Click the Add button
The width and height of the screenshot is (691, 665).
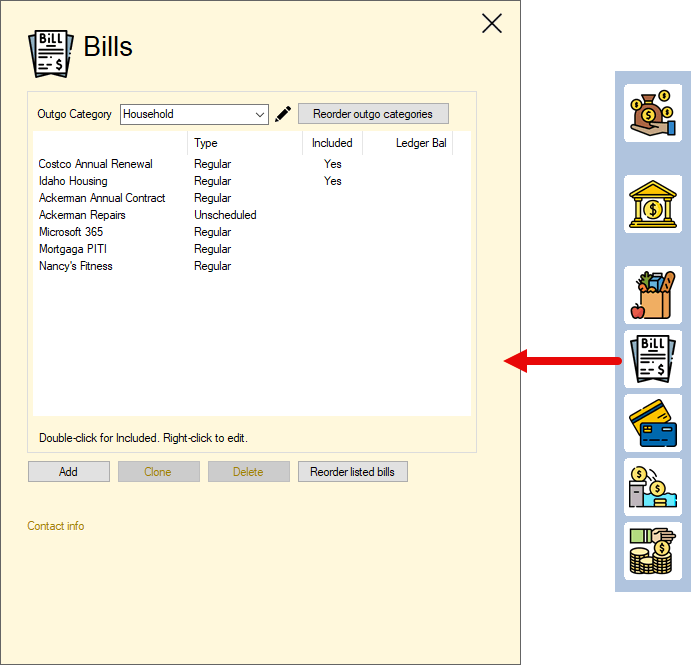[x=69, y=472]
